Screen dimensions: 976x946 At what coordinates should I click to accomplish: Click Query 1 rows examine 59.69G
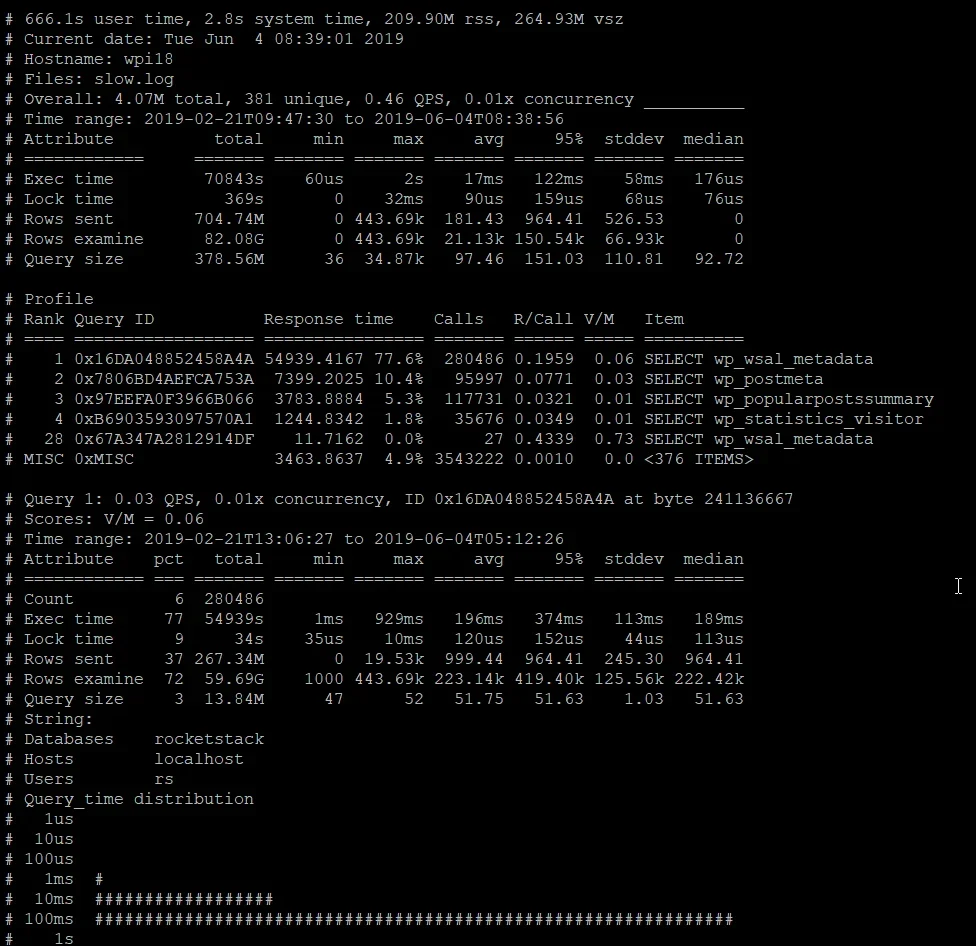[x=234, y=679]
